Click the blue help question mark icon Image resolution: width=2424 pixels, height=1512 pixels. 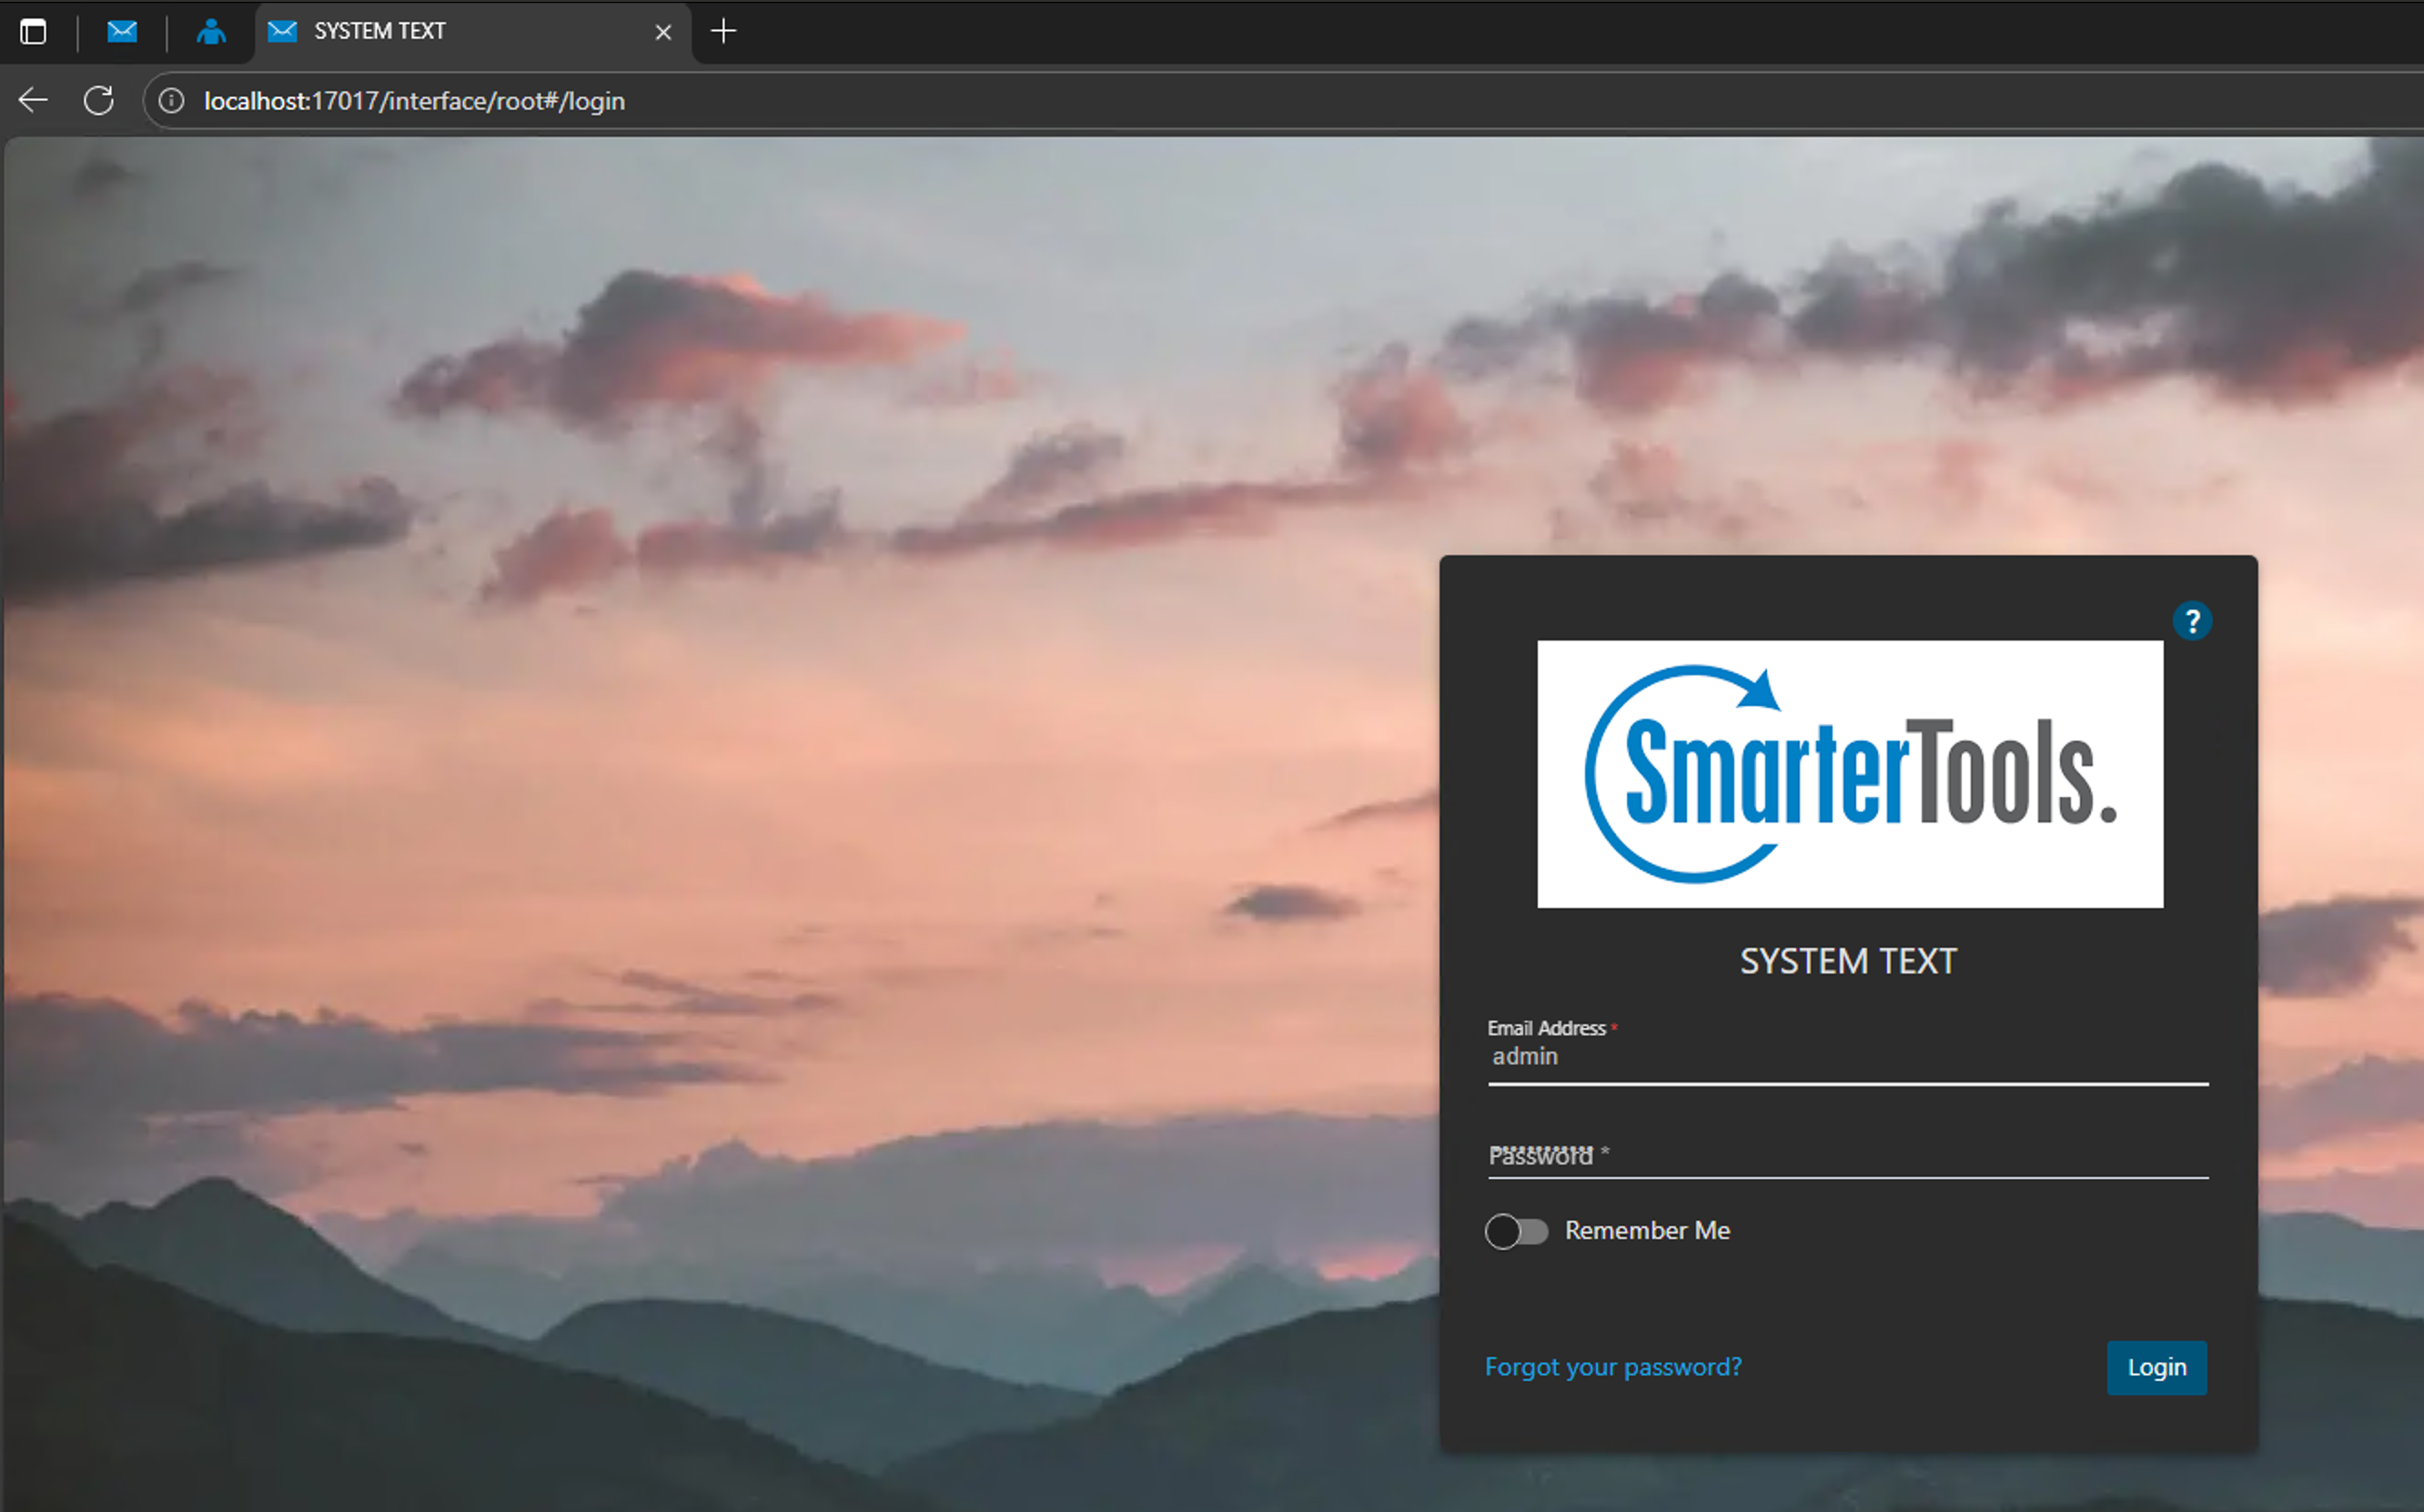[2191, 621]
